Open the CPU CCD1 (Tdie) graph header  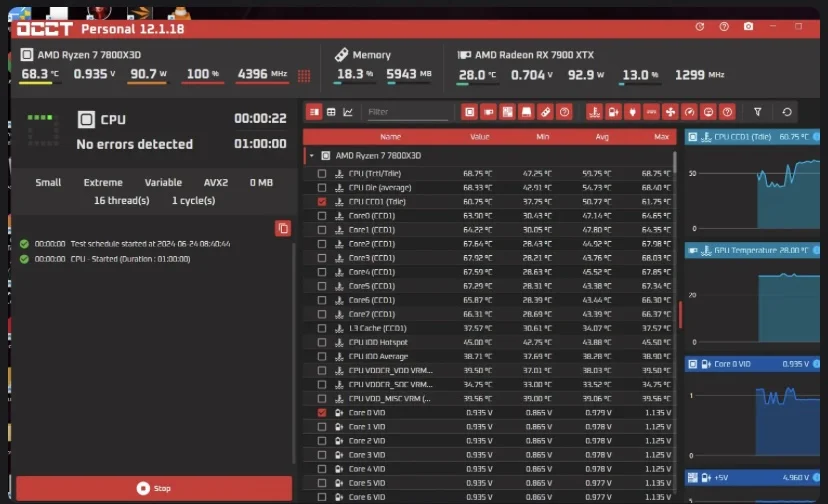[x=752, y=137]
